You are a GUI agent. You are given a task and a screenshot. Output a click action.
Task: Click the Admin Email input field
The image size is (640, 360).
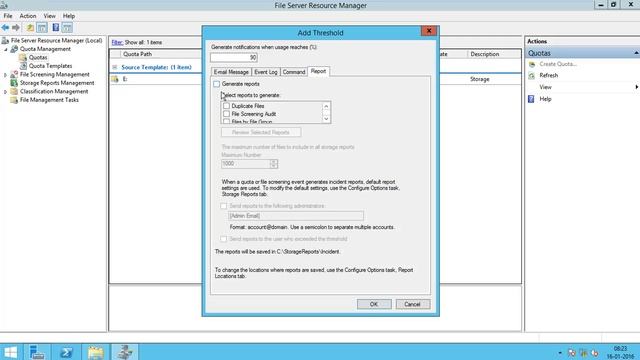(x=296, y=216)
